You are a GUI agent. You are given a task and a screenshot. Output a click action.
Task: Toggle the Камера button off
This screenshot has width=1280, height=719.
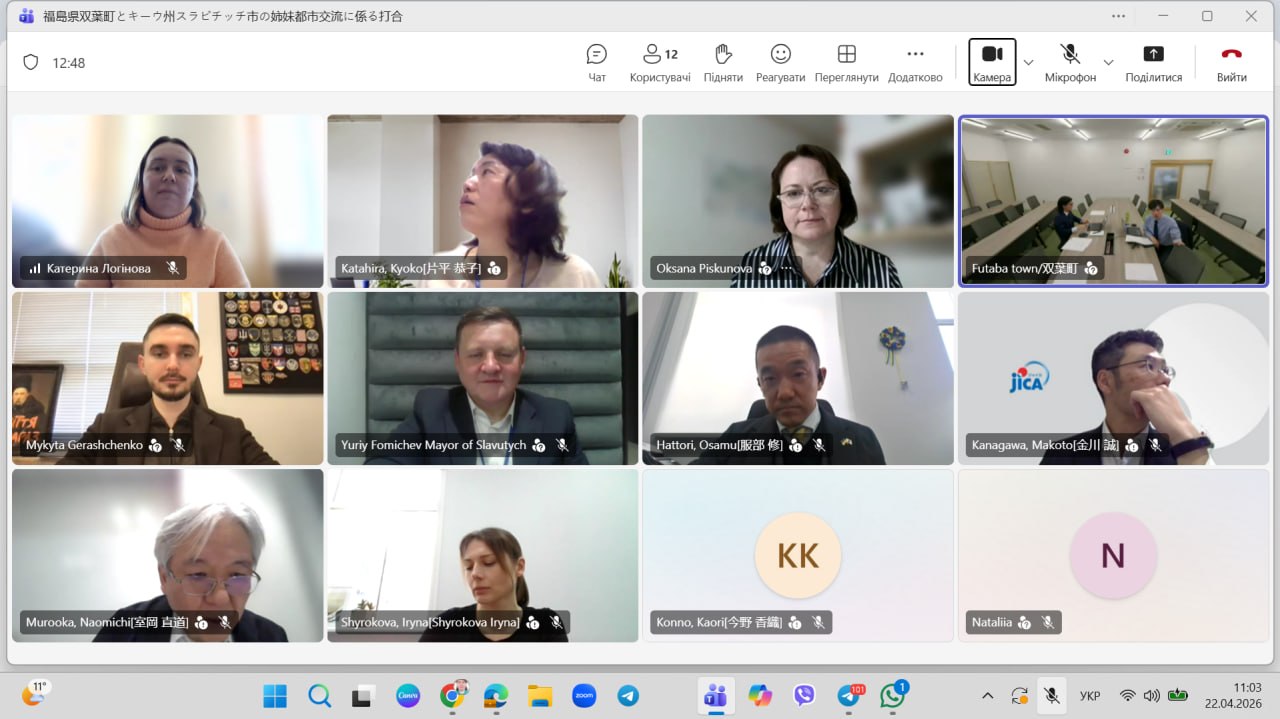click(x=992, y=61)
